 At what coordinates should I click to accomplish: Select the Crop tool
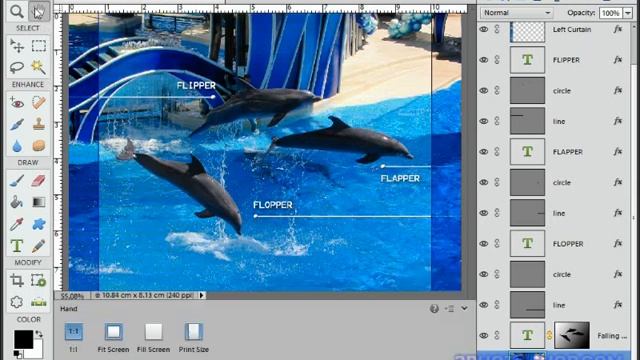[17, 280]
